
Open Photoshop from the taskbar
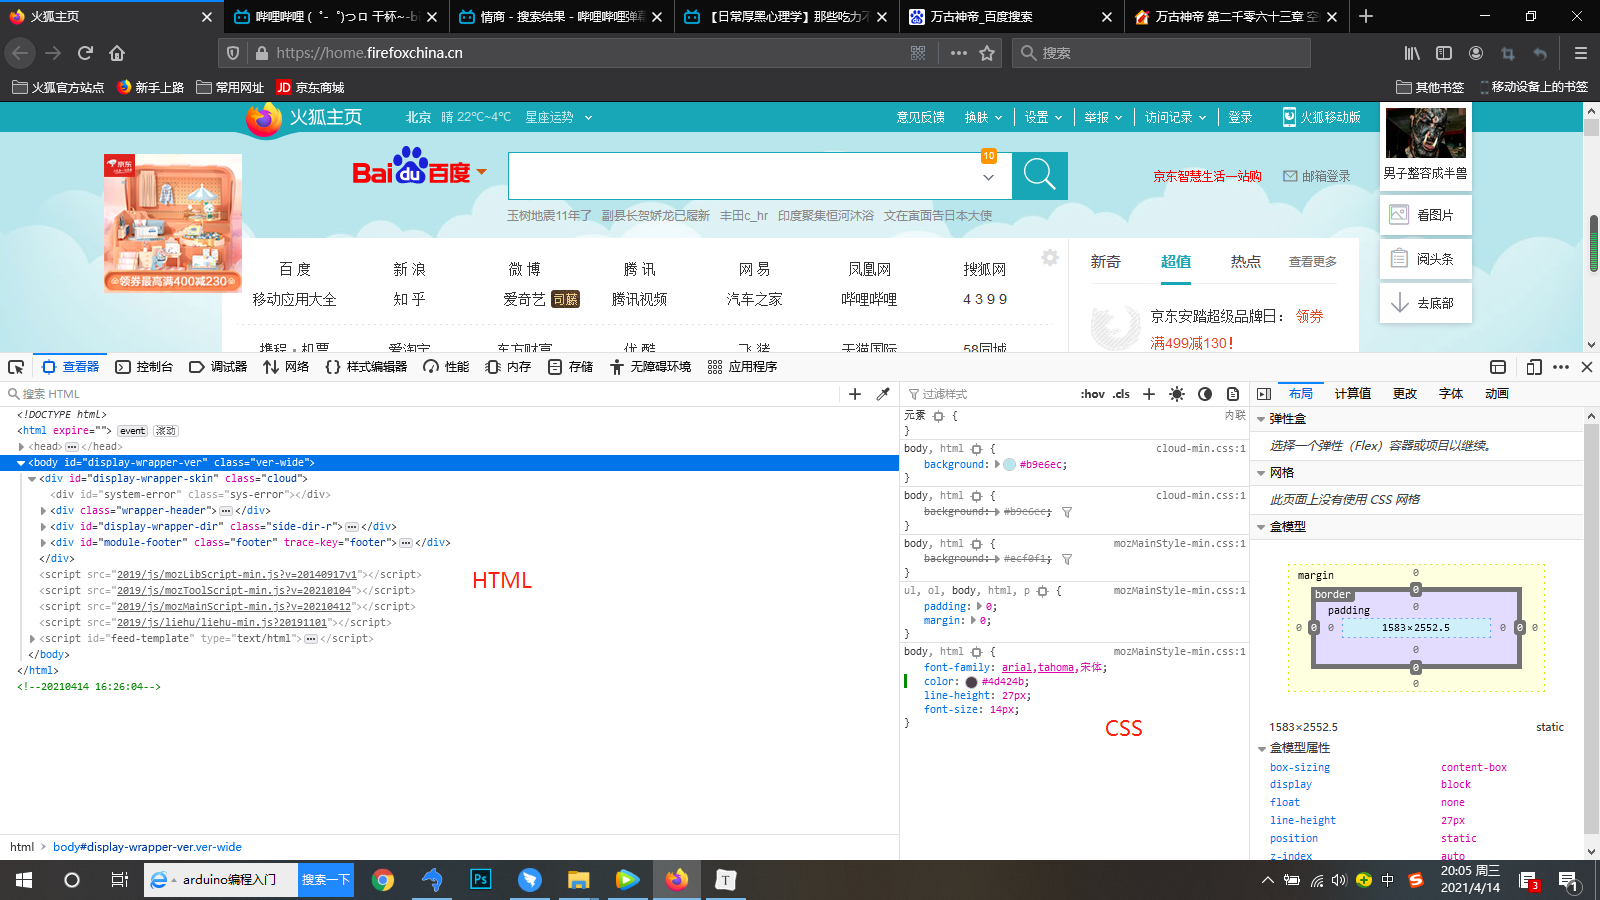(x=481, y=880)
